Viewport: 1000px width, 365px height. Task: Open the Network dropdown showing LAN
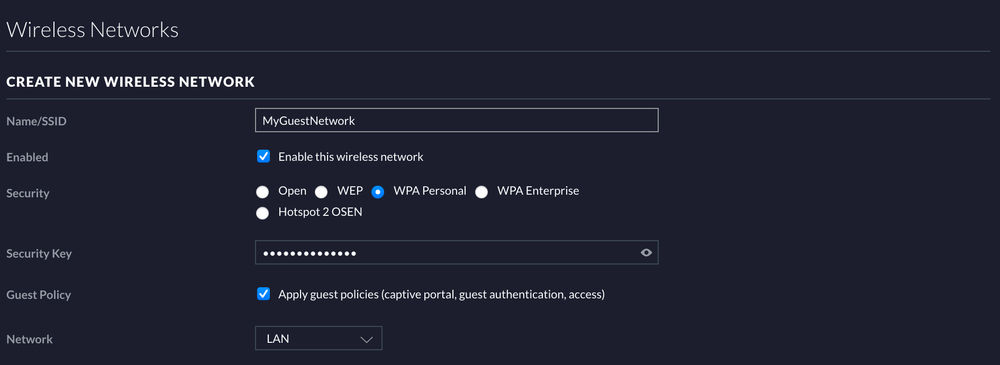318,338
